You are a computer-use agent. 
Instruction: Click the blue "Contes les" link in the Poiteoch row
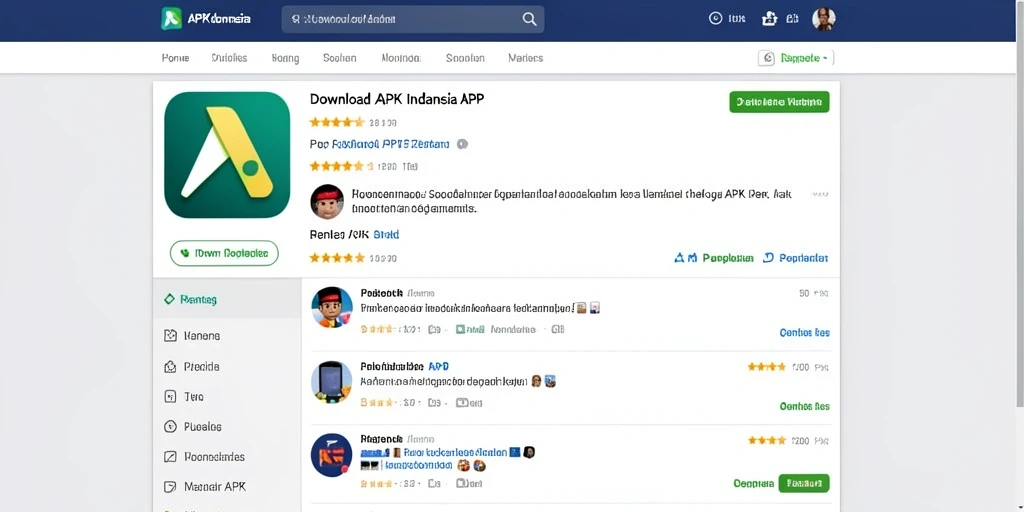(805, 332)
